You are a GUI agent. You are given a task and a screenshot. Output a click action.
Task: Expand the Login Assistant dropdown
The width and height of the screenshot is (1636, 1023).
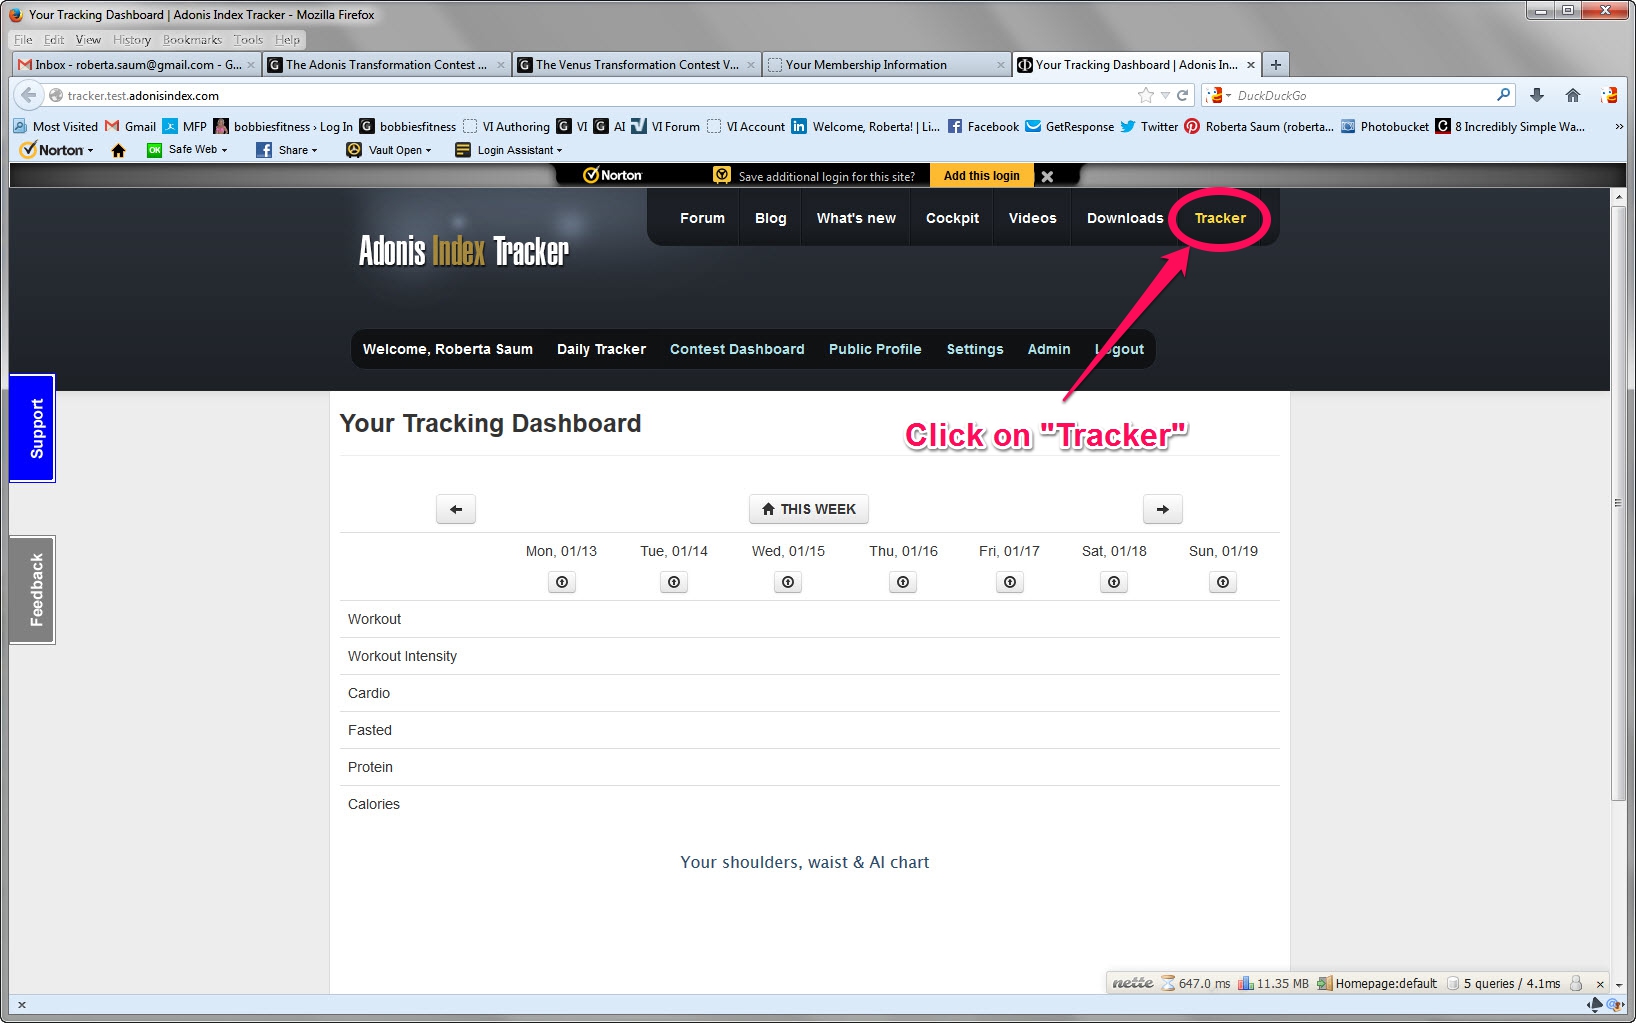pyautogui.click(x=509, y=150)
